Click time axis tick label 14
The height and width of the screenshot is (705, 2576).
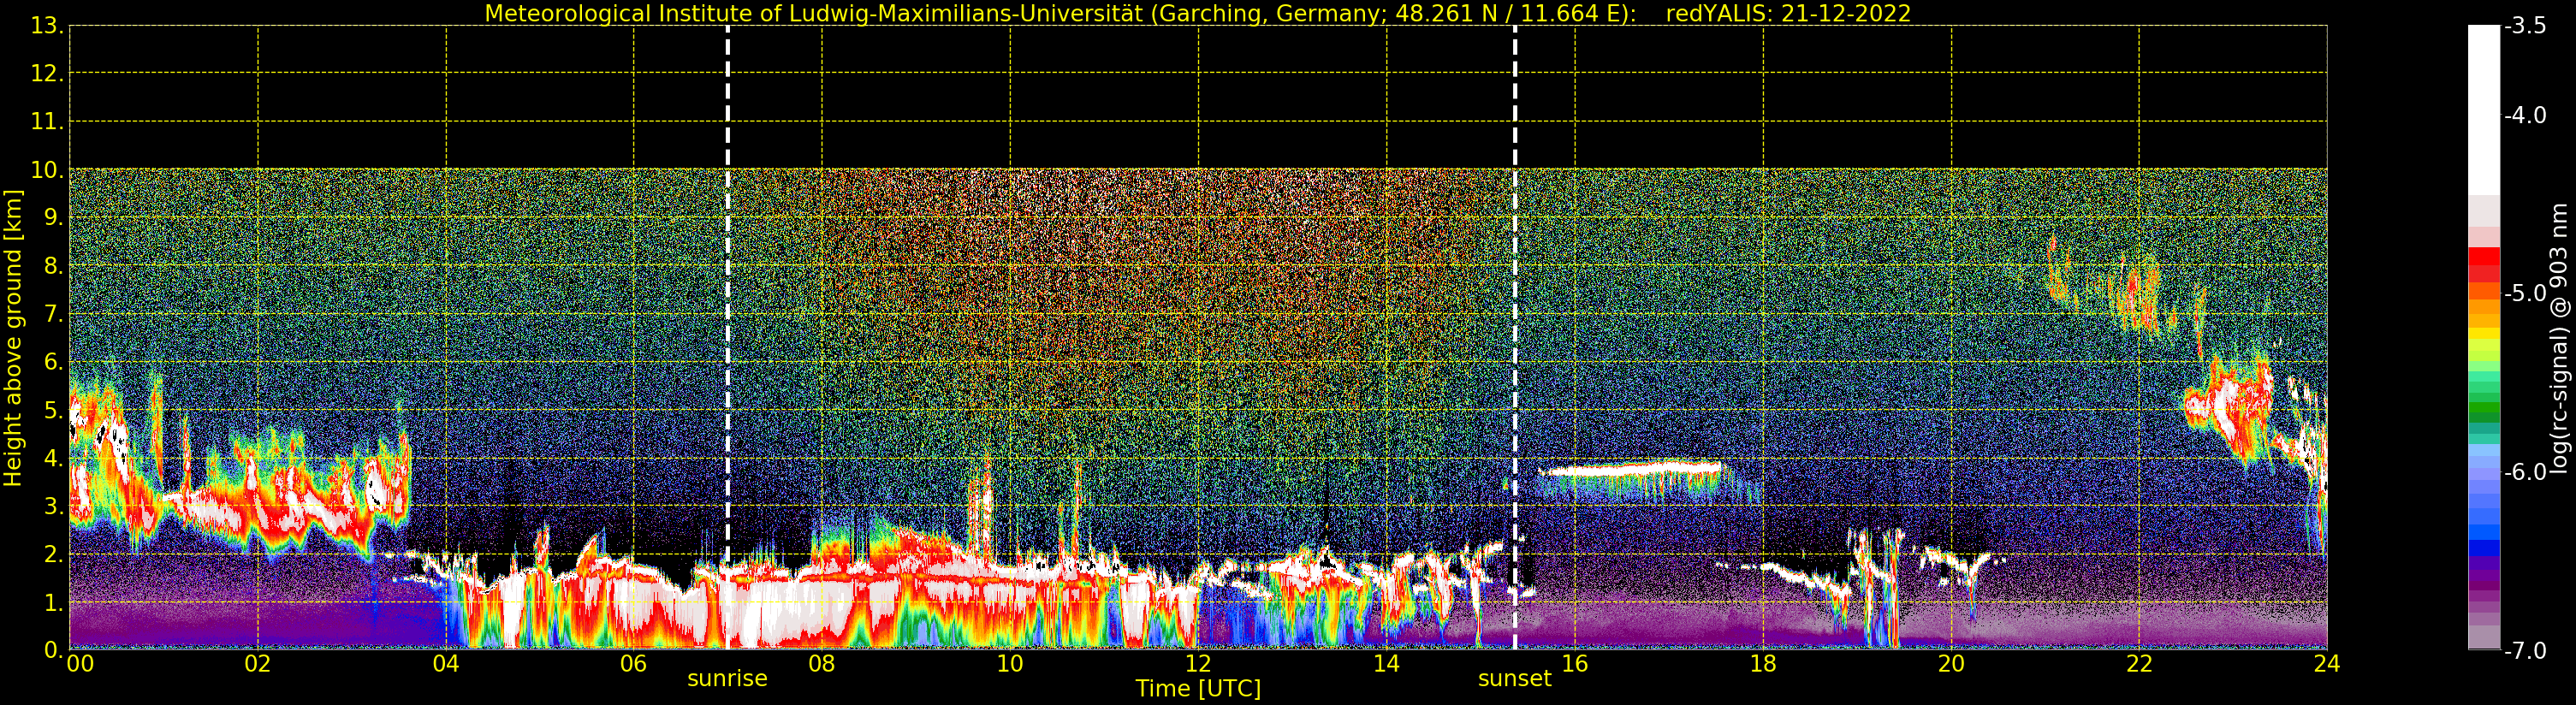pos(1386,664)
